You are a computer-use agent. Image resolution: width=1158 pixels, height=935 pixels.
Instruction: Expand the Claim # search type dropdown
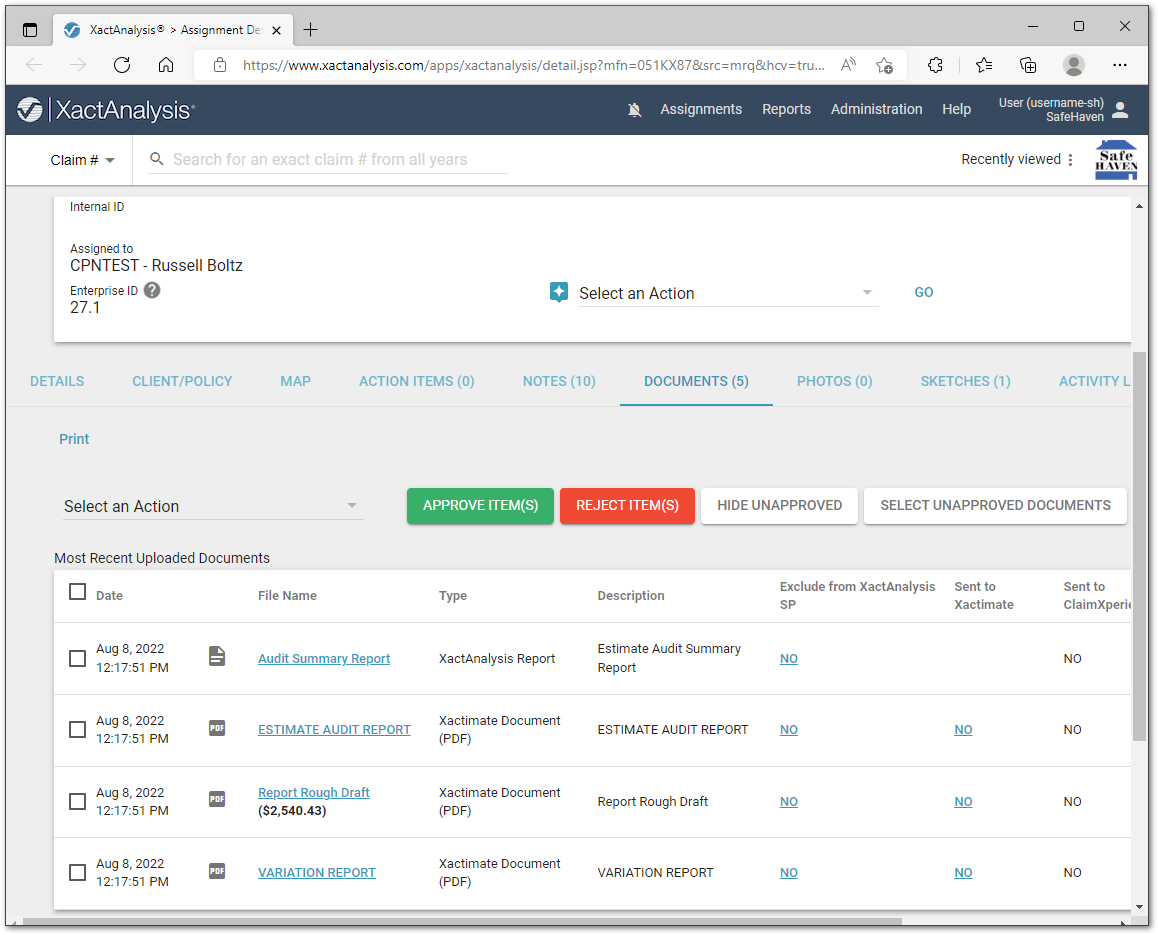click(x=83, y=160)
